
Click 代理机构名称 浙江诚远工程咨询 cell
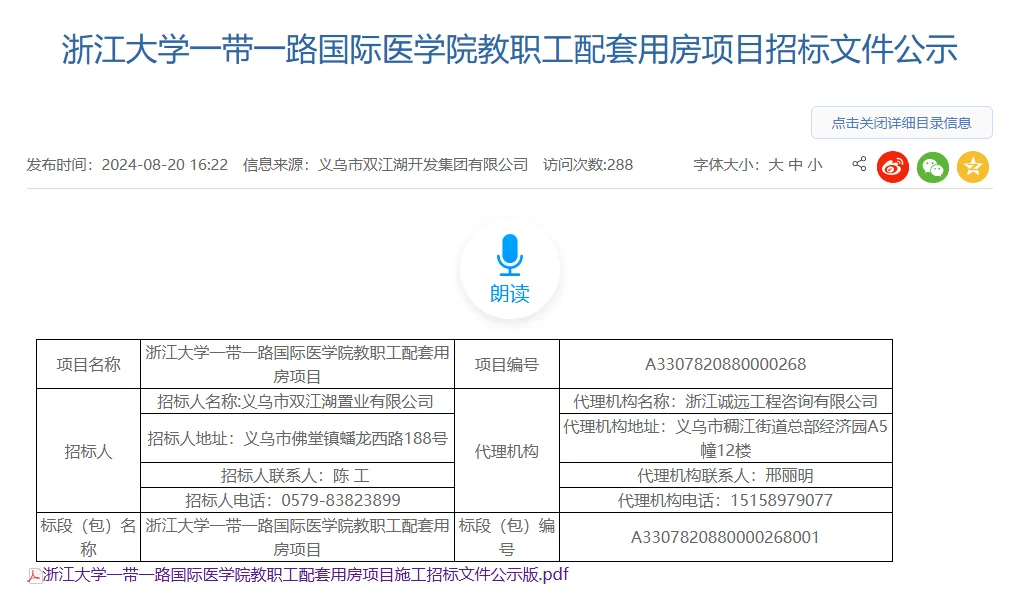coord(725,401)
